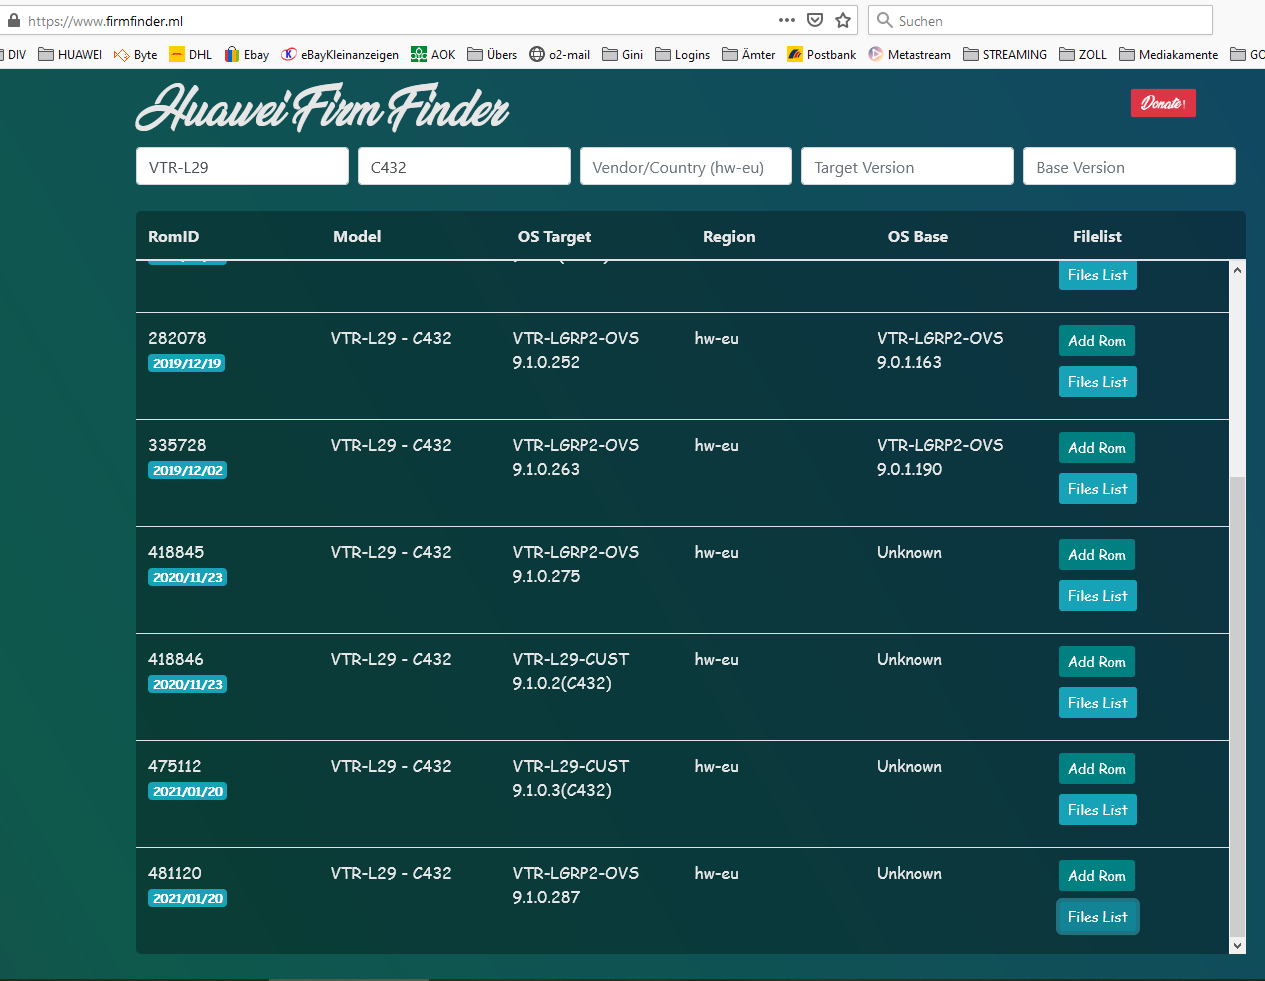The width and height of the screenshot is (1265, 981).
Task: Click OS Target text 9.1.0.3(C432)
Action: (562, 791)
